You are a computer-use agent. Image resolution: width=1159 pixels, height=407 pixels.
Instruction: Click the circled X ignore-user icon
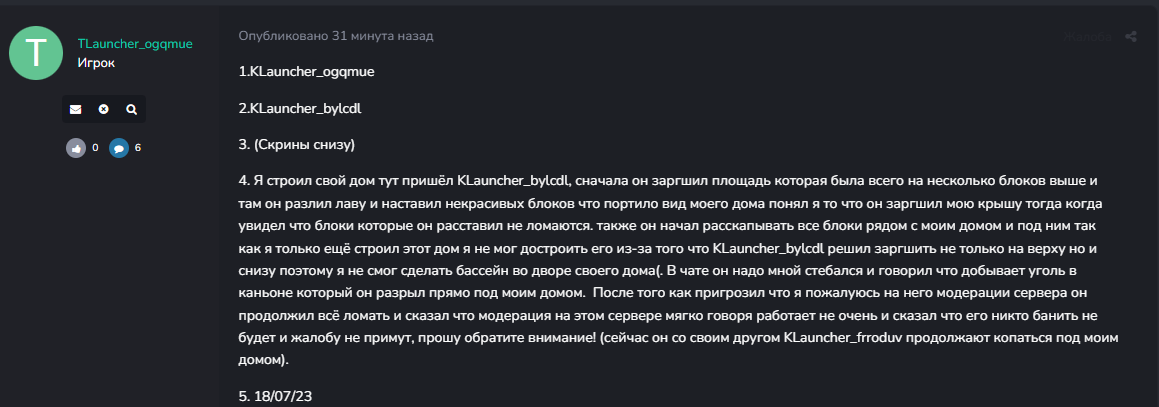pyautogui.click(x=103, y=109)
